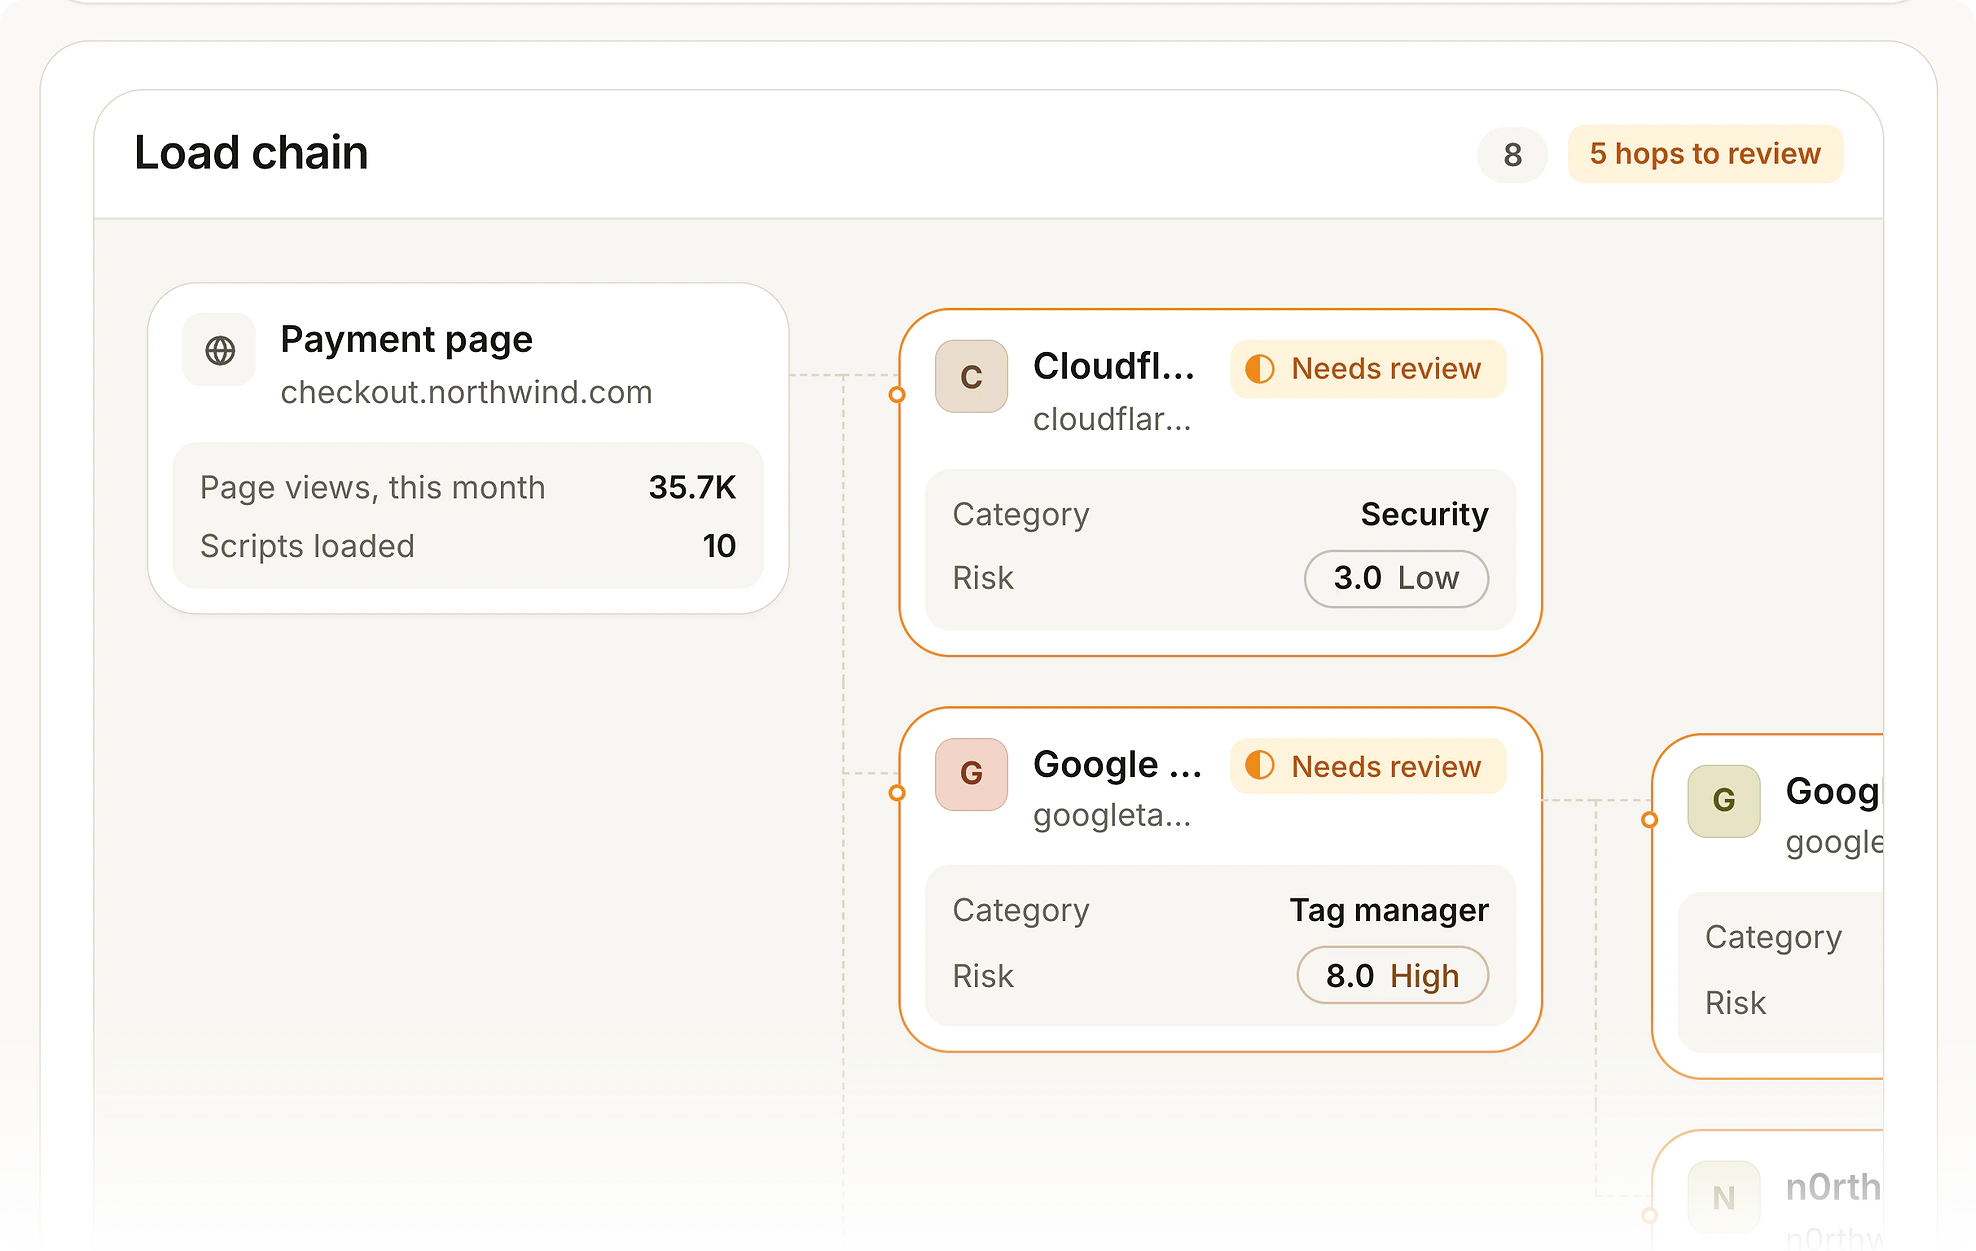This screenshot has width=1976, height=1251.
Task: Click the orange connector dot on the Google Tag manager card
Action: click(897, 793)
